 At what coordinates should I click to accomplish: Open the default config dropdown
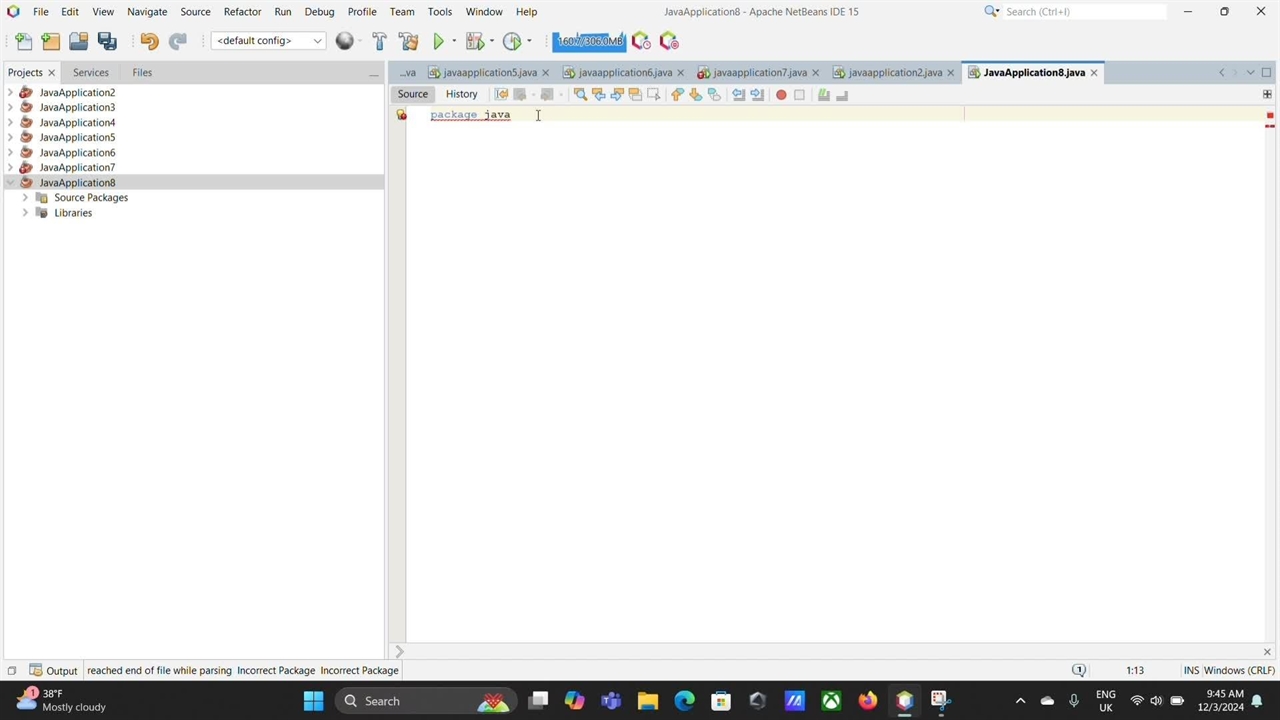(x=268, y=41)
